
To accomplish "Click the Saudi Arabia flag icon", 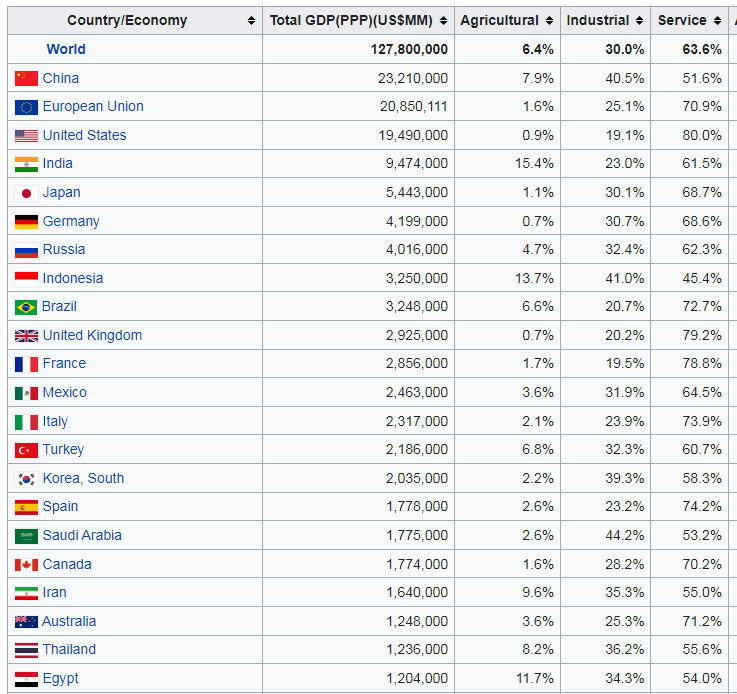I will [x=26, y=536].
